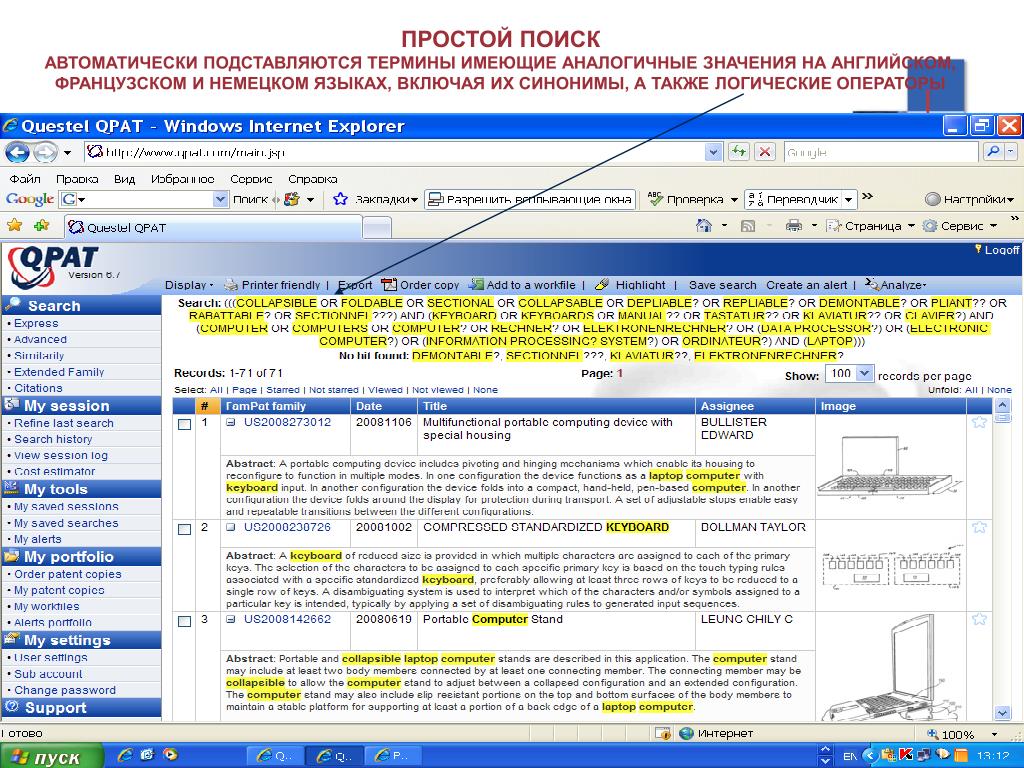The width and height of the screenshot is (1024, 768).
Task: Select Not starred filter link
Action: 333,390
